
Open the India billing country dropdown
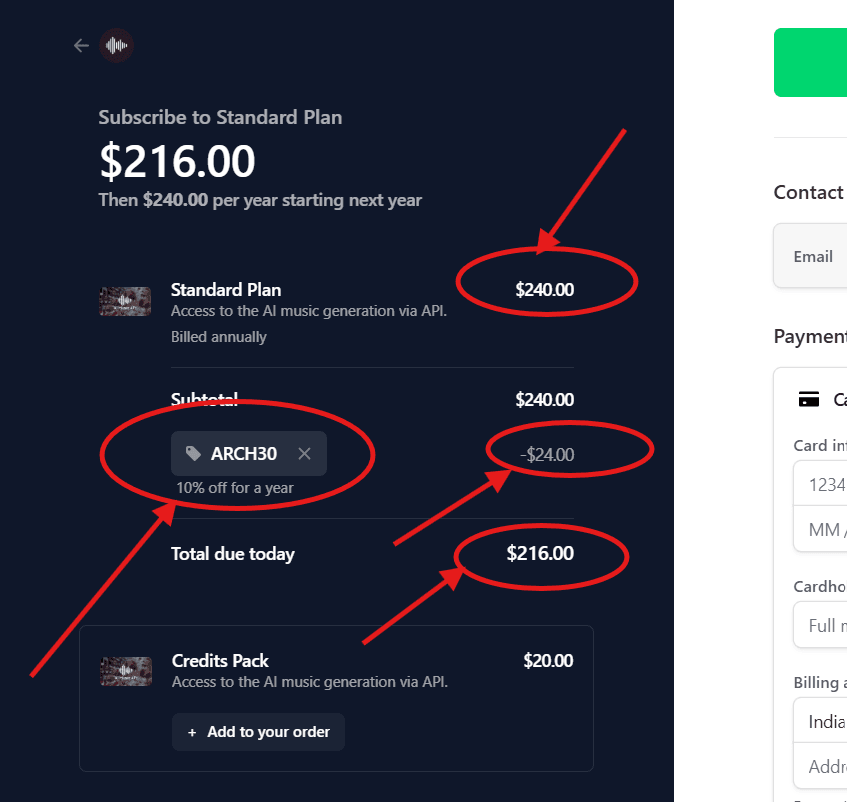point(822,720)
